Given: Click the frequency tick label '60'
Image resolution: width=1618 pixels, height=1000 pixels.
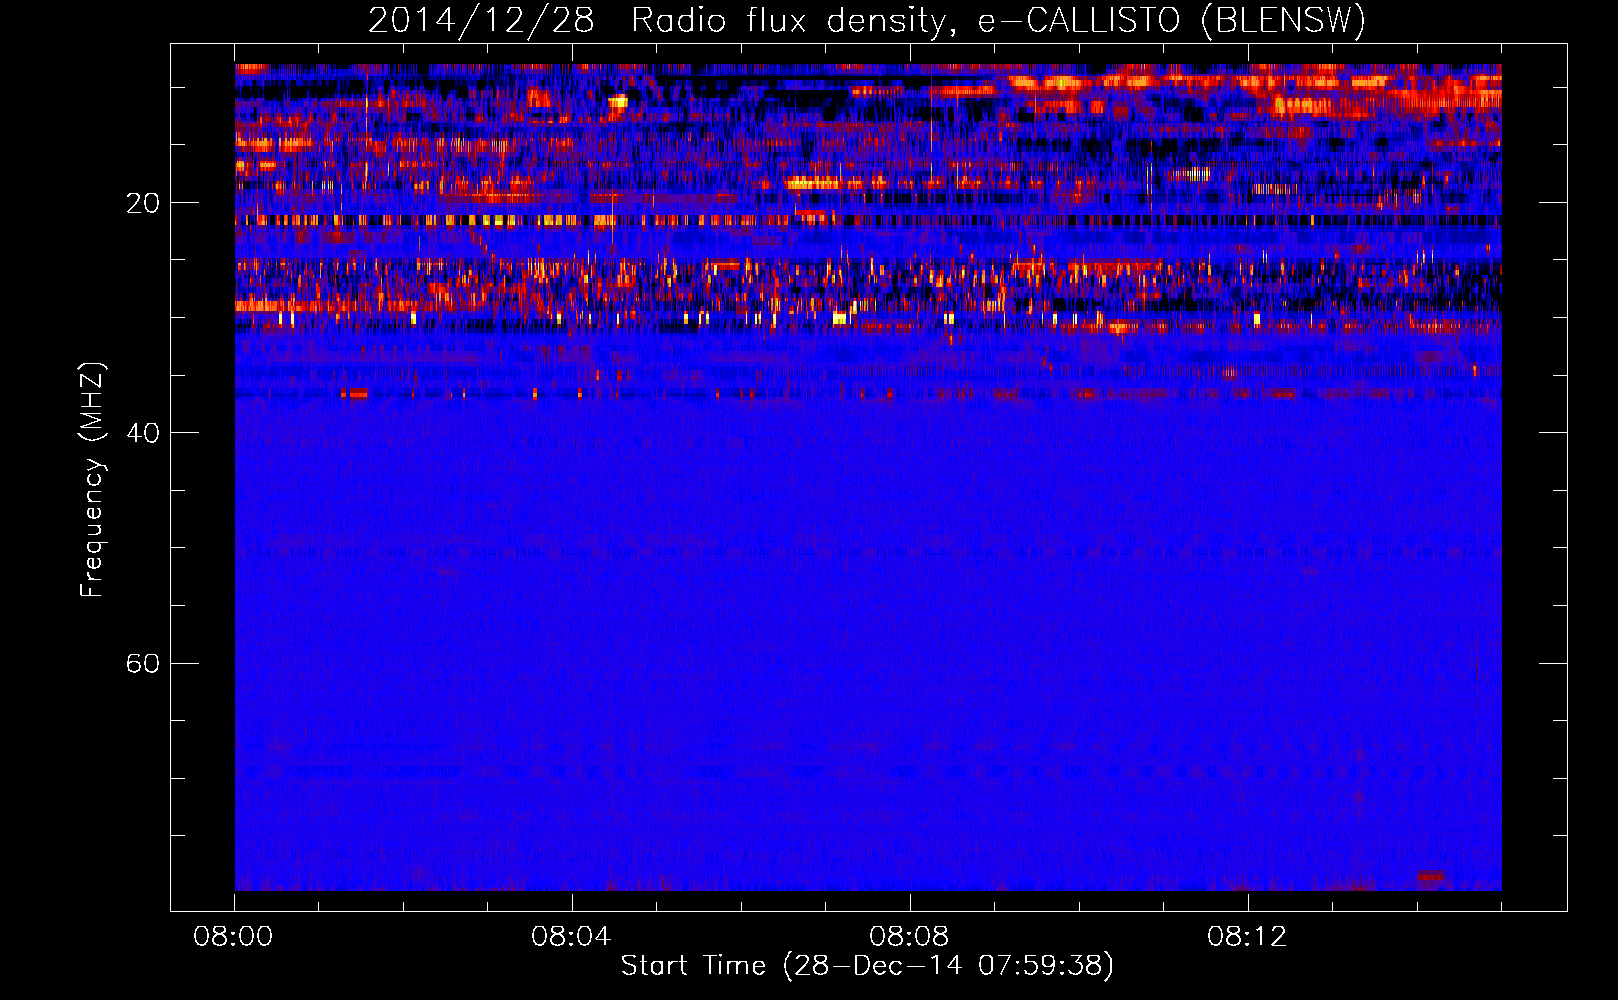Looking at the screenshot, I should [x=143, y=663].
